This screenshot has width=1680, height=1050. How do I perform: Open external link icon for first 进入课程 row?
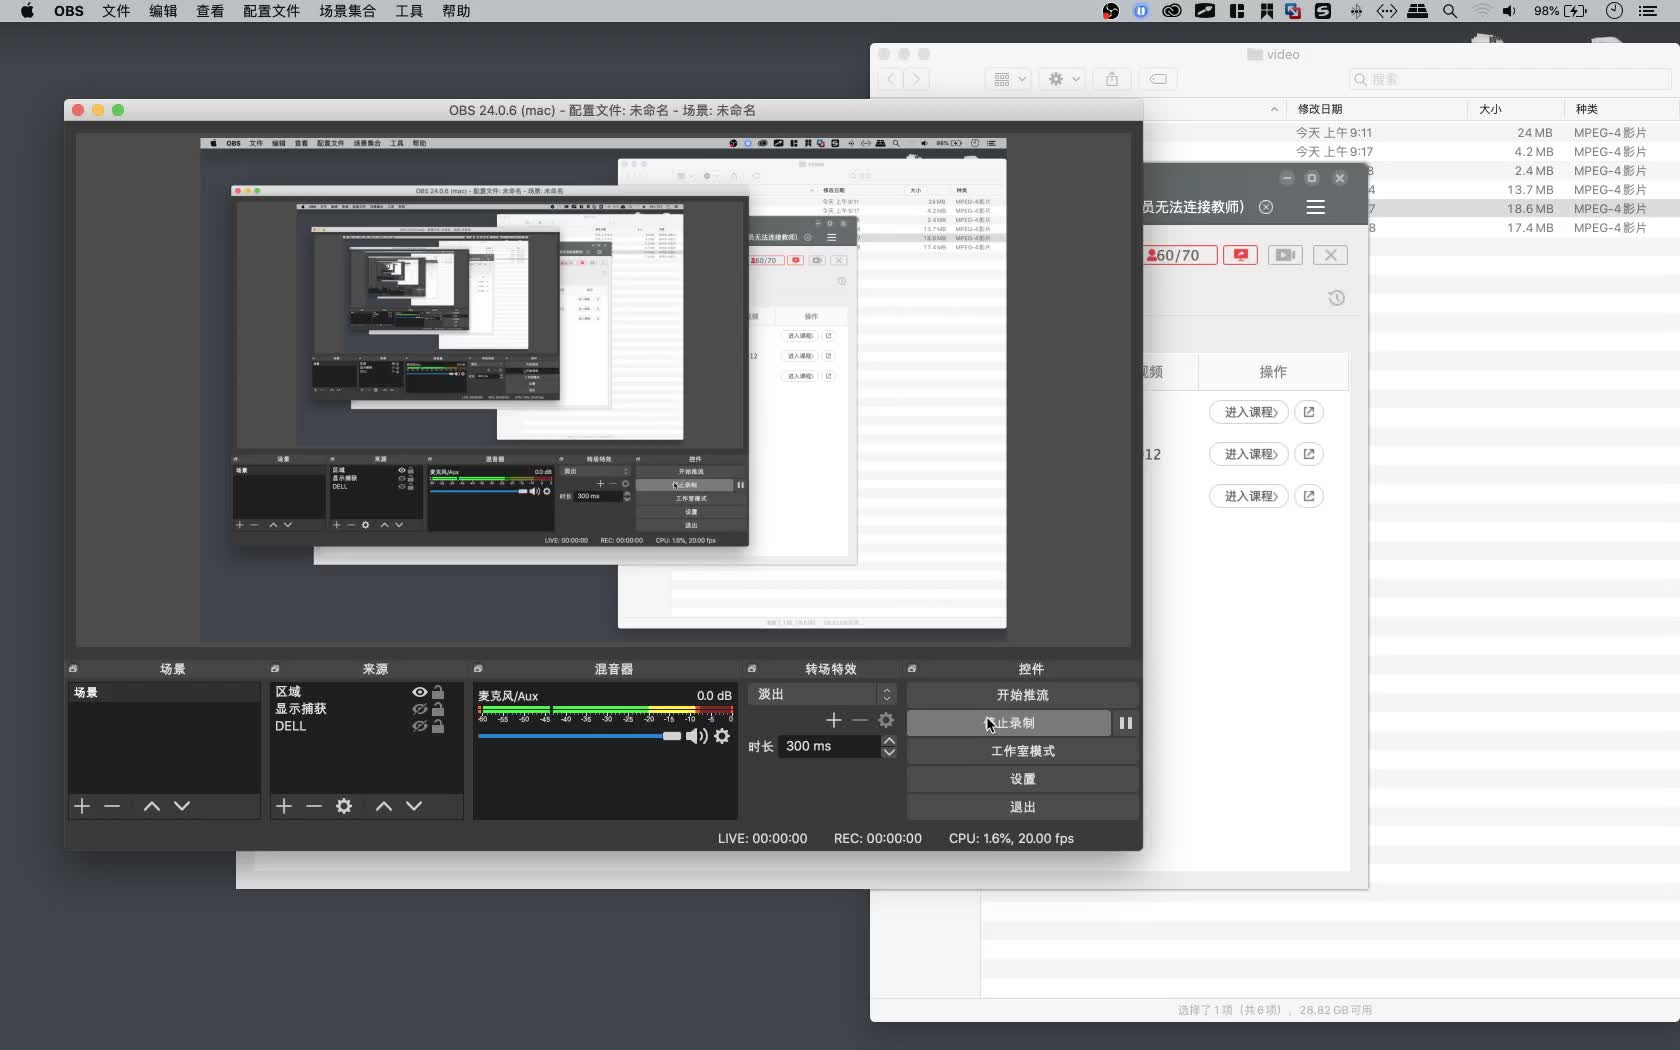coord(1309,412)
